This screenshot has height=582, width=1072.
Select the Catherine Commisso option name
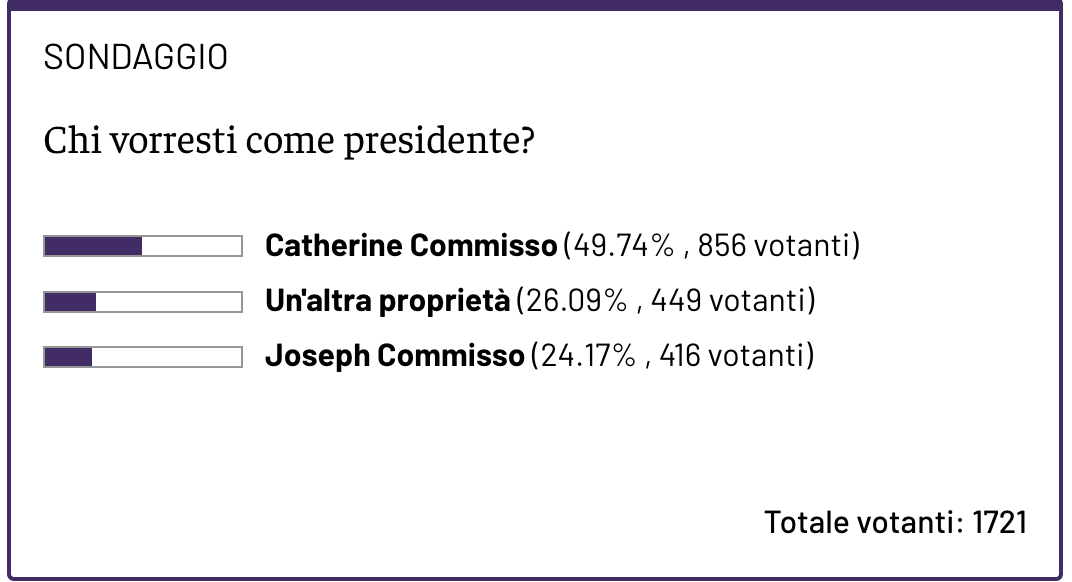(410, 246)
